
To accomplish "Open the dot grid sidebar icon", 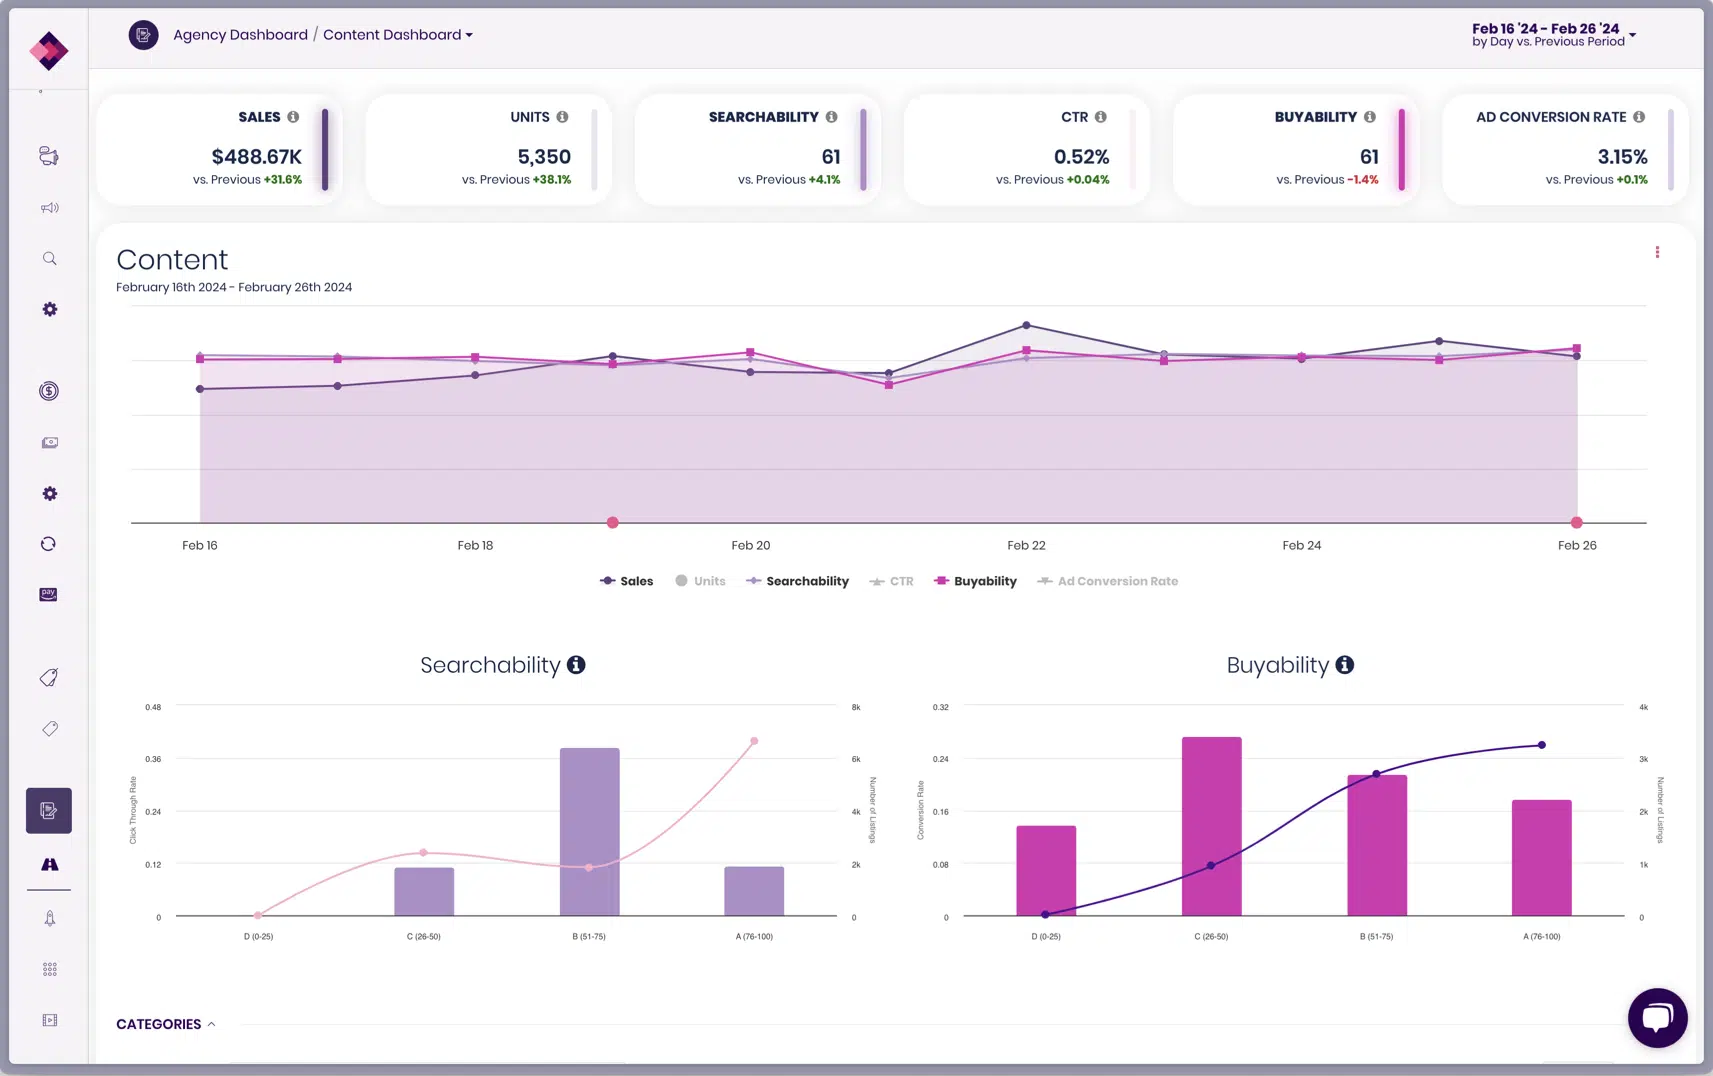I will click(49, 969).
